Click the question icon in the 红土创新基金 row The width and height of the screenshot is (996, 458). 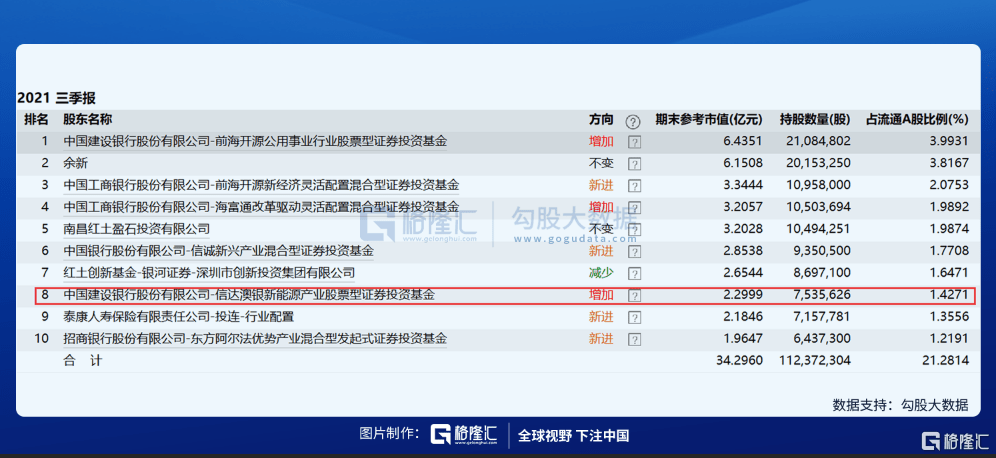pos(634,273)
